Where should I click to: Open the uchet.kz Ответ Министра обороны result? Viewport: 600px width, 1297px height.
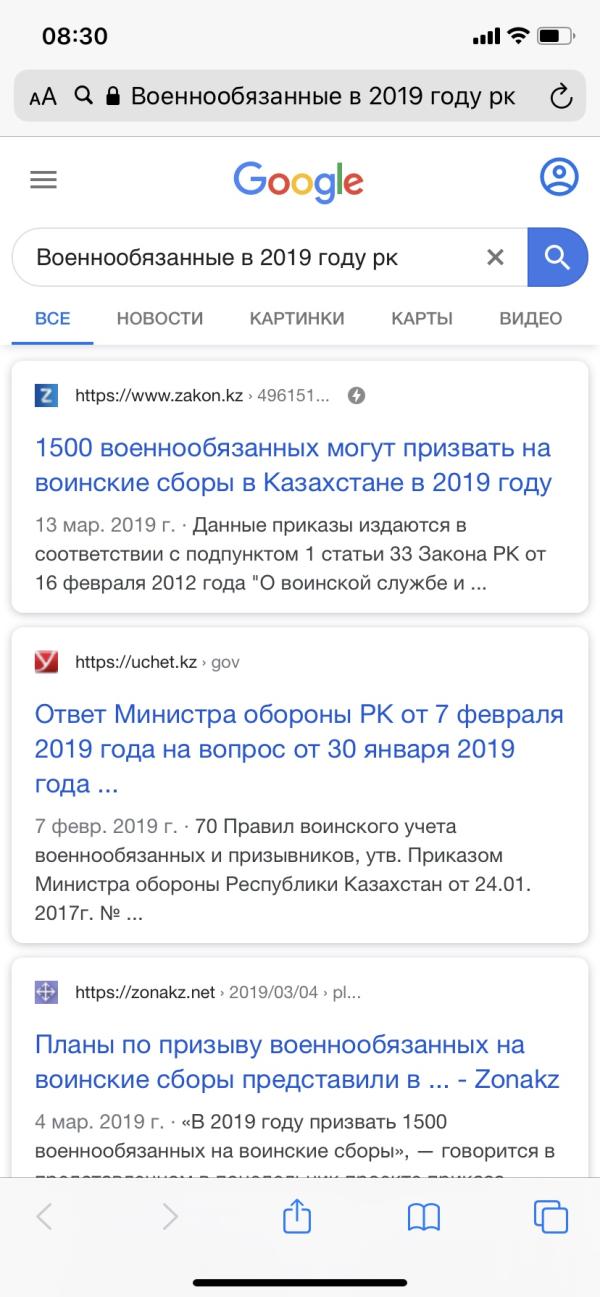[299, 749]
